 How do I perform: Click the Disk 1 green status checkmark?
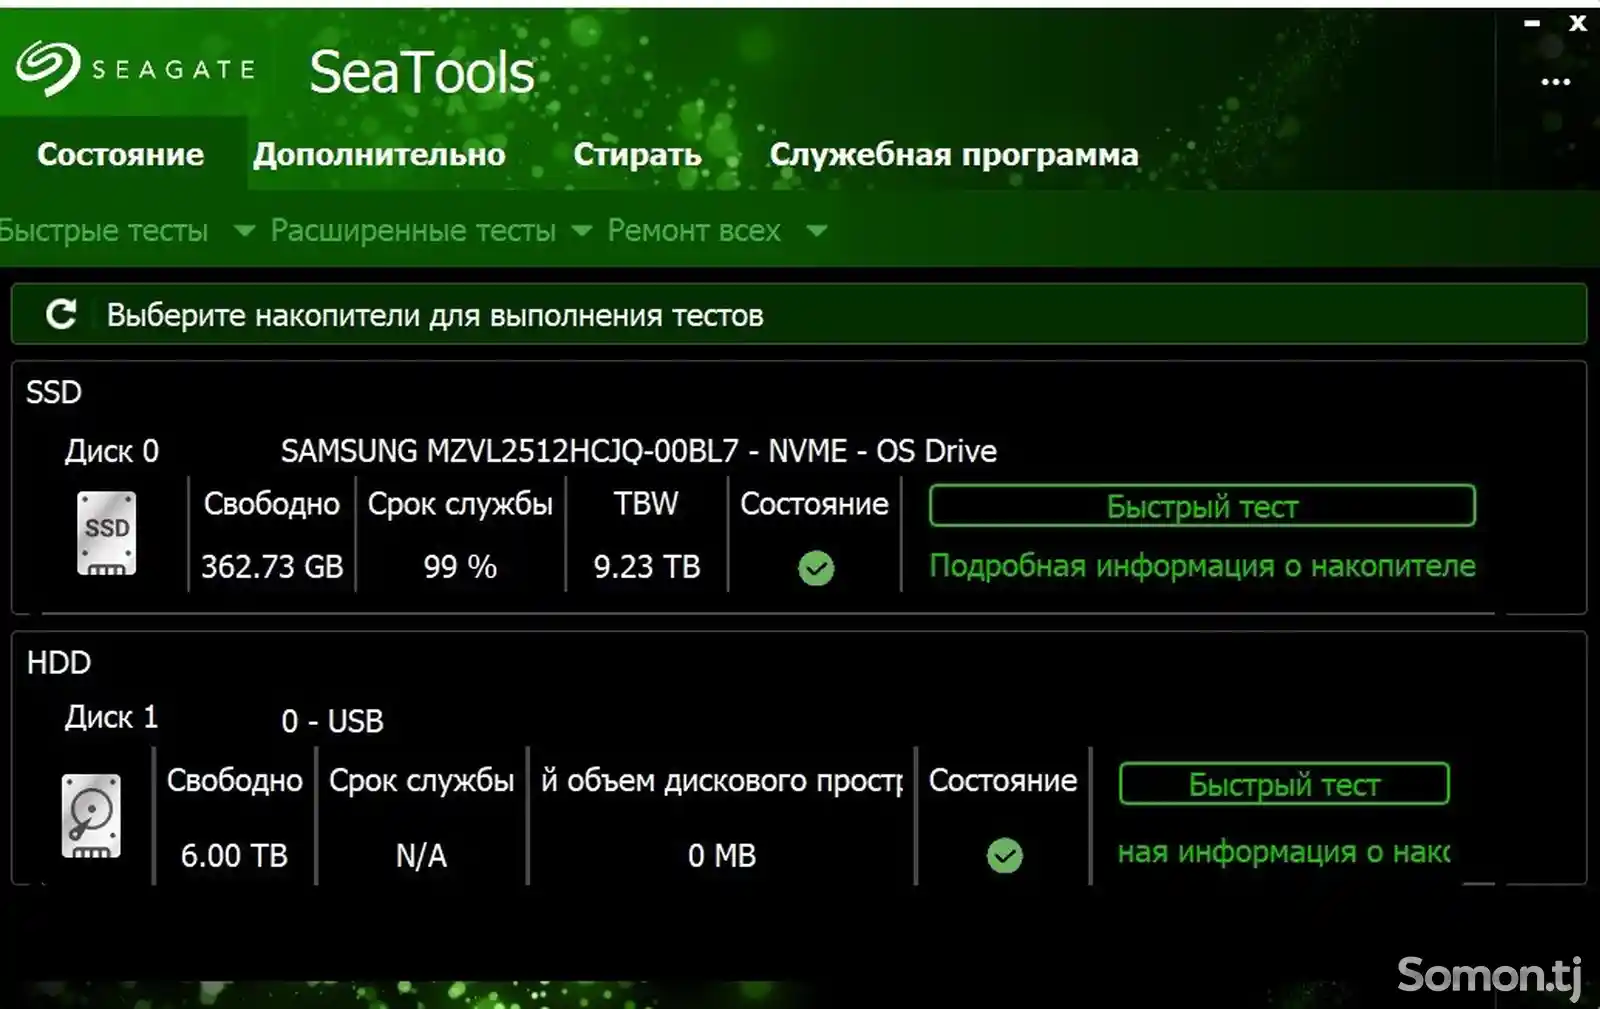(1004, 855)
